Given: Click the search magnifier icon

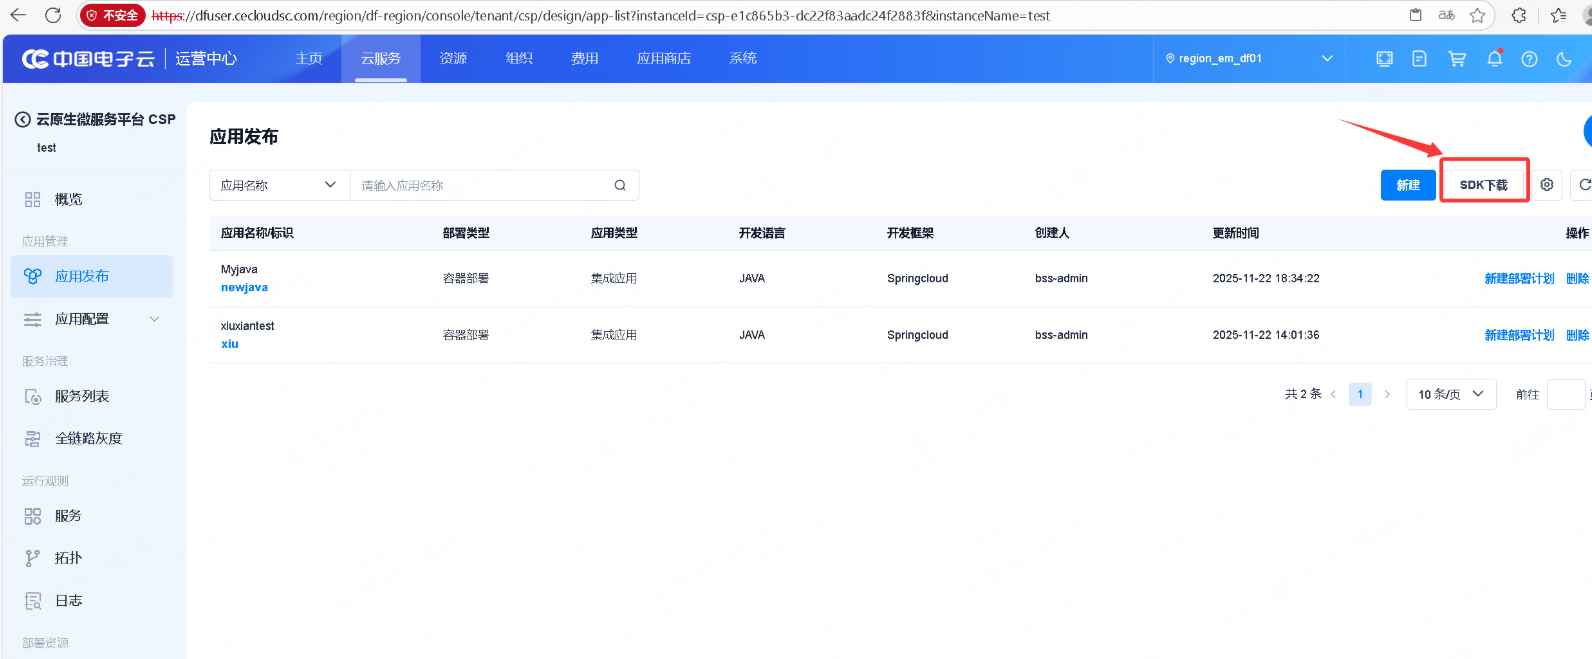Looking at the screenshot, I should pos(620,185).
